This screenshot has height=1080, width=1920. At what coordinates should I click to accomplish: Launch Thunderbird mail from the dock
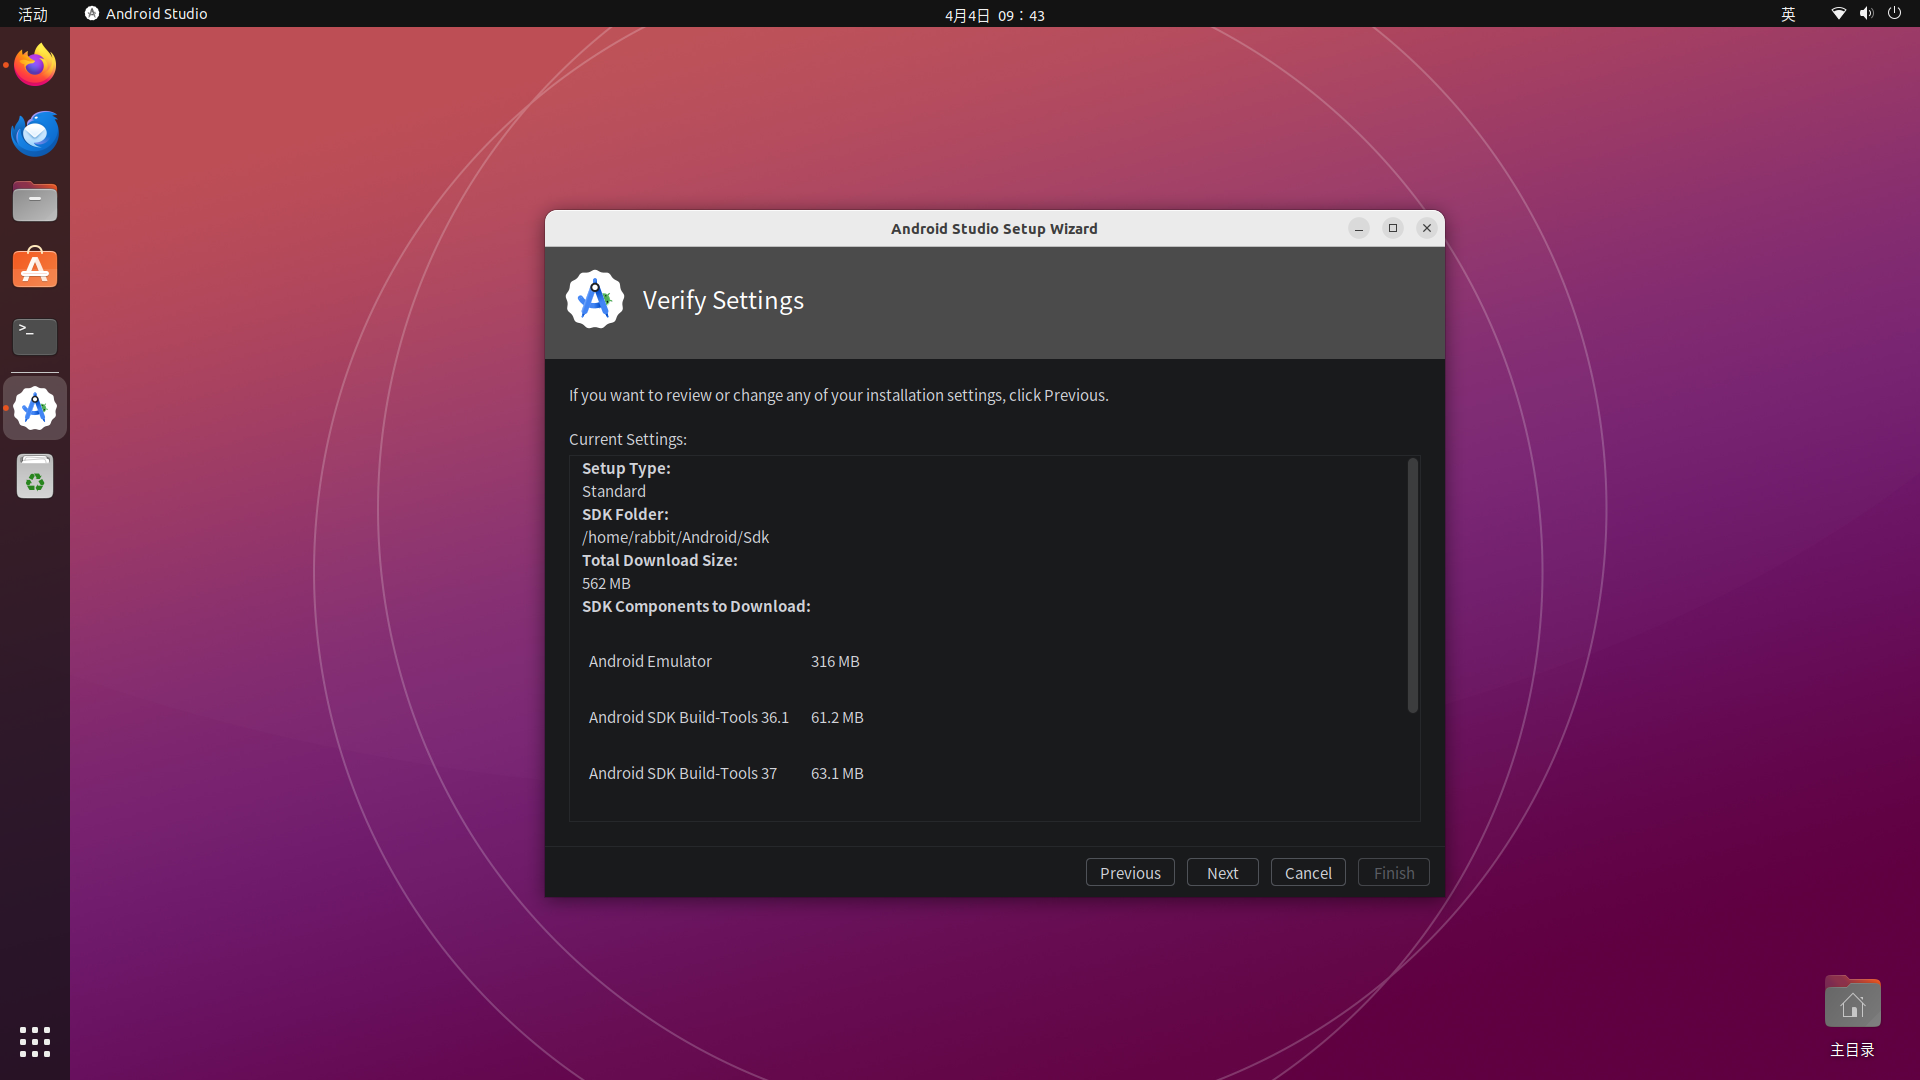point(35,133)
